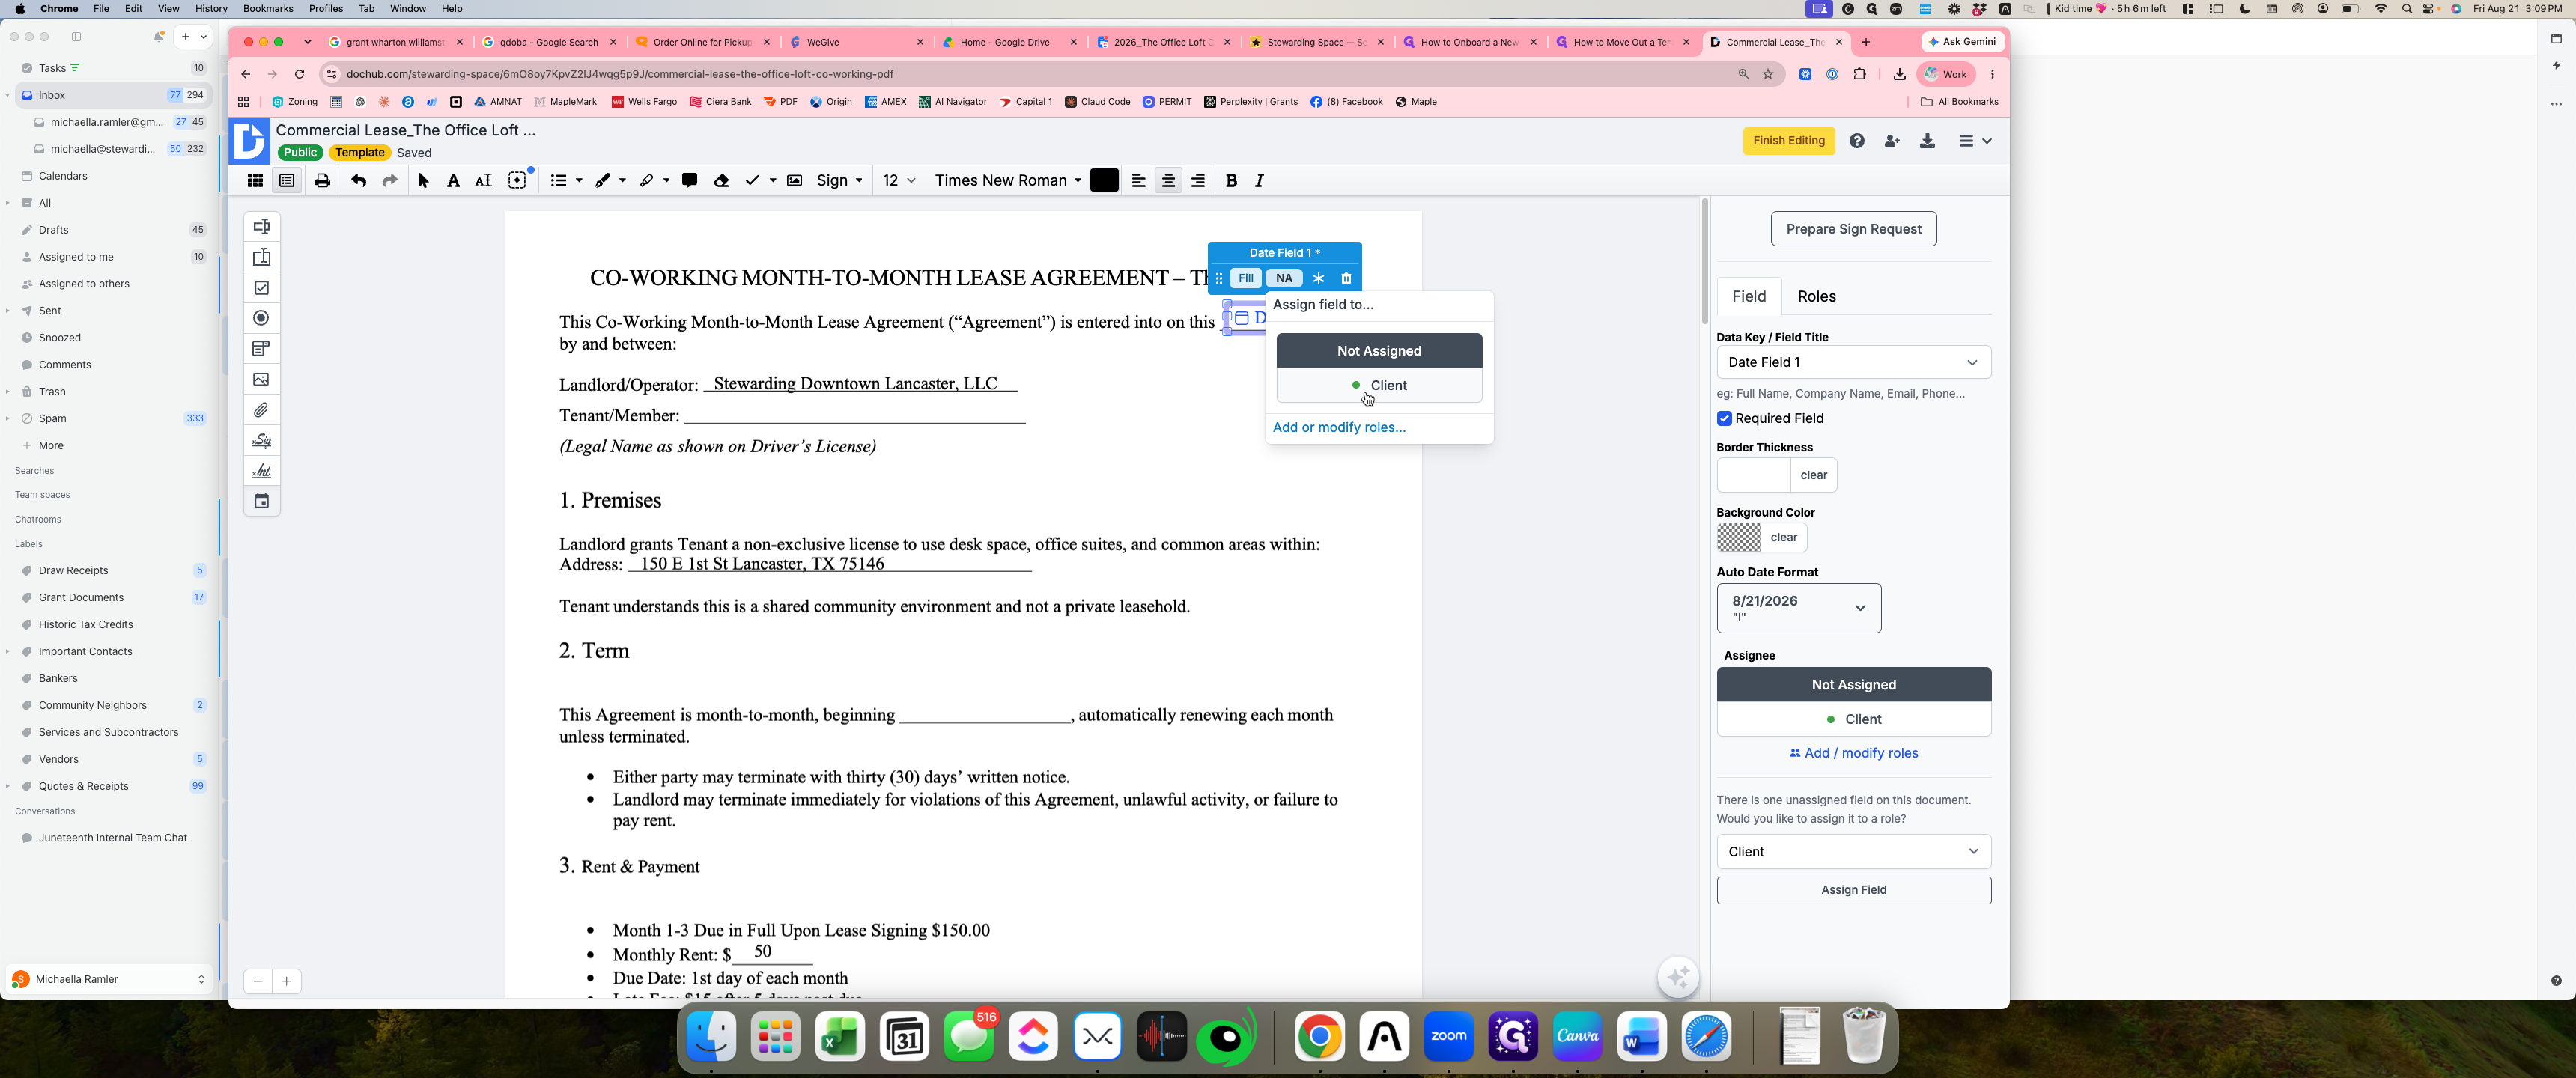Switch to the Roles tab
Viewport: 2576px width, 1078px height.
[1816, 297]
